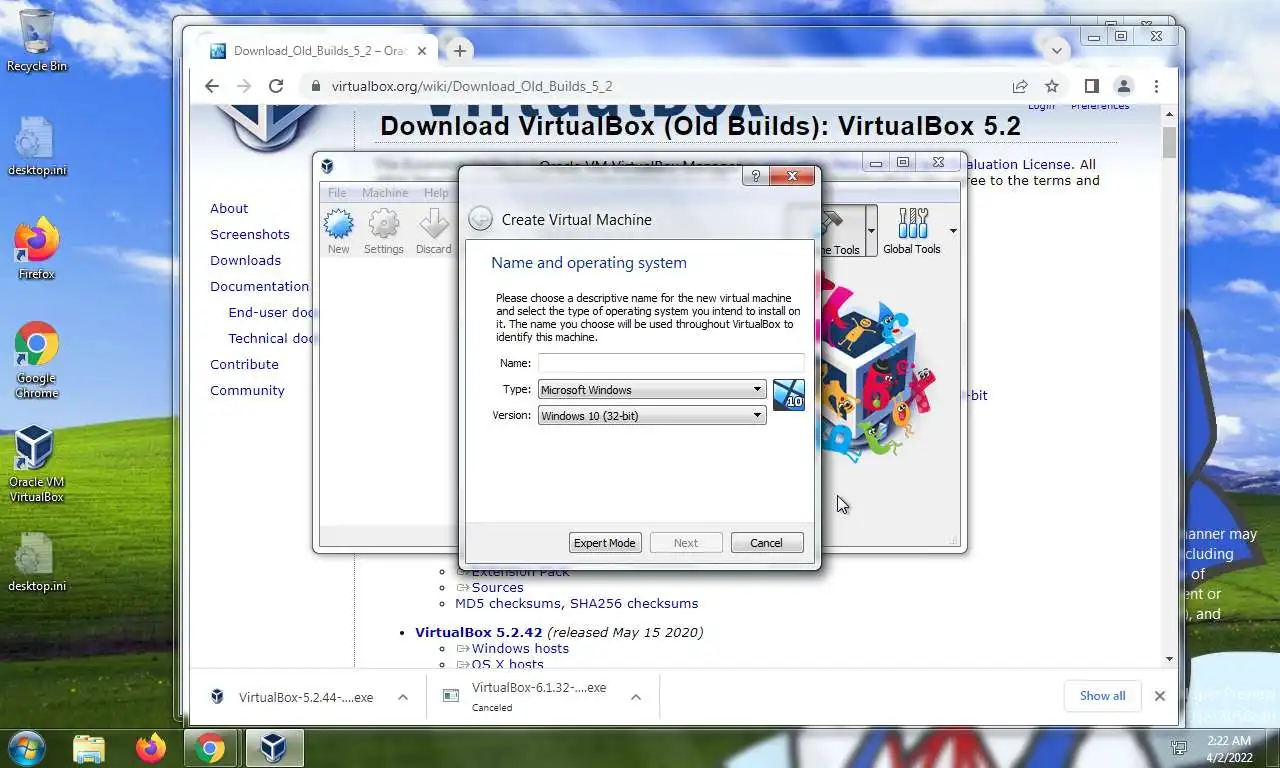The height and width of the screenshot is (768, 1280).
Task: Click the Discard arrow icon in VirtualBox toolbar
Action: point(434,231)
